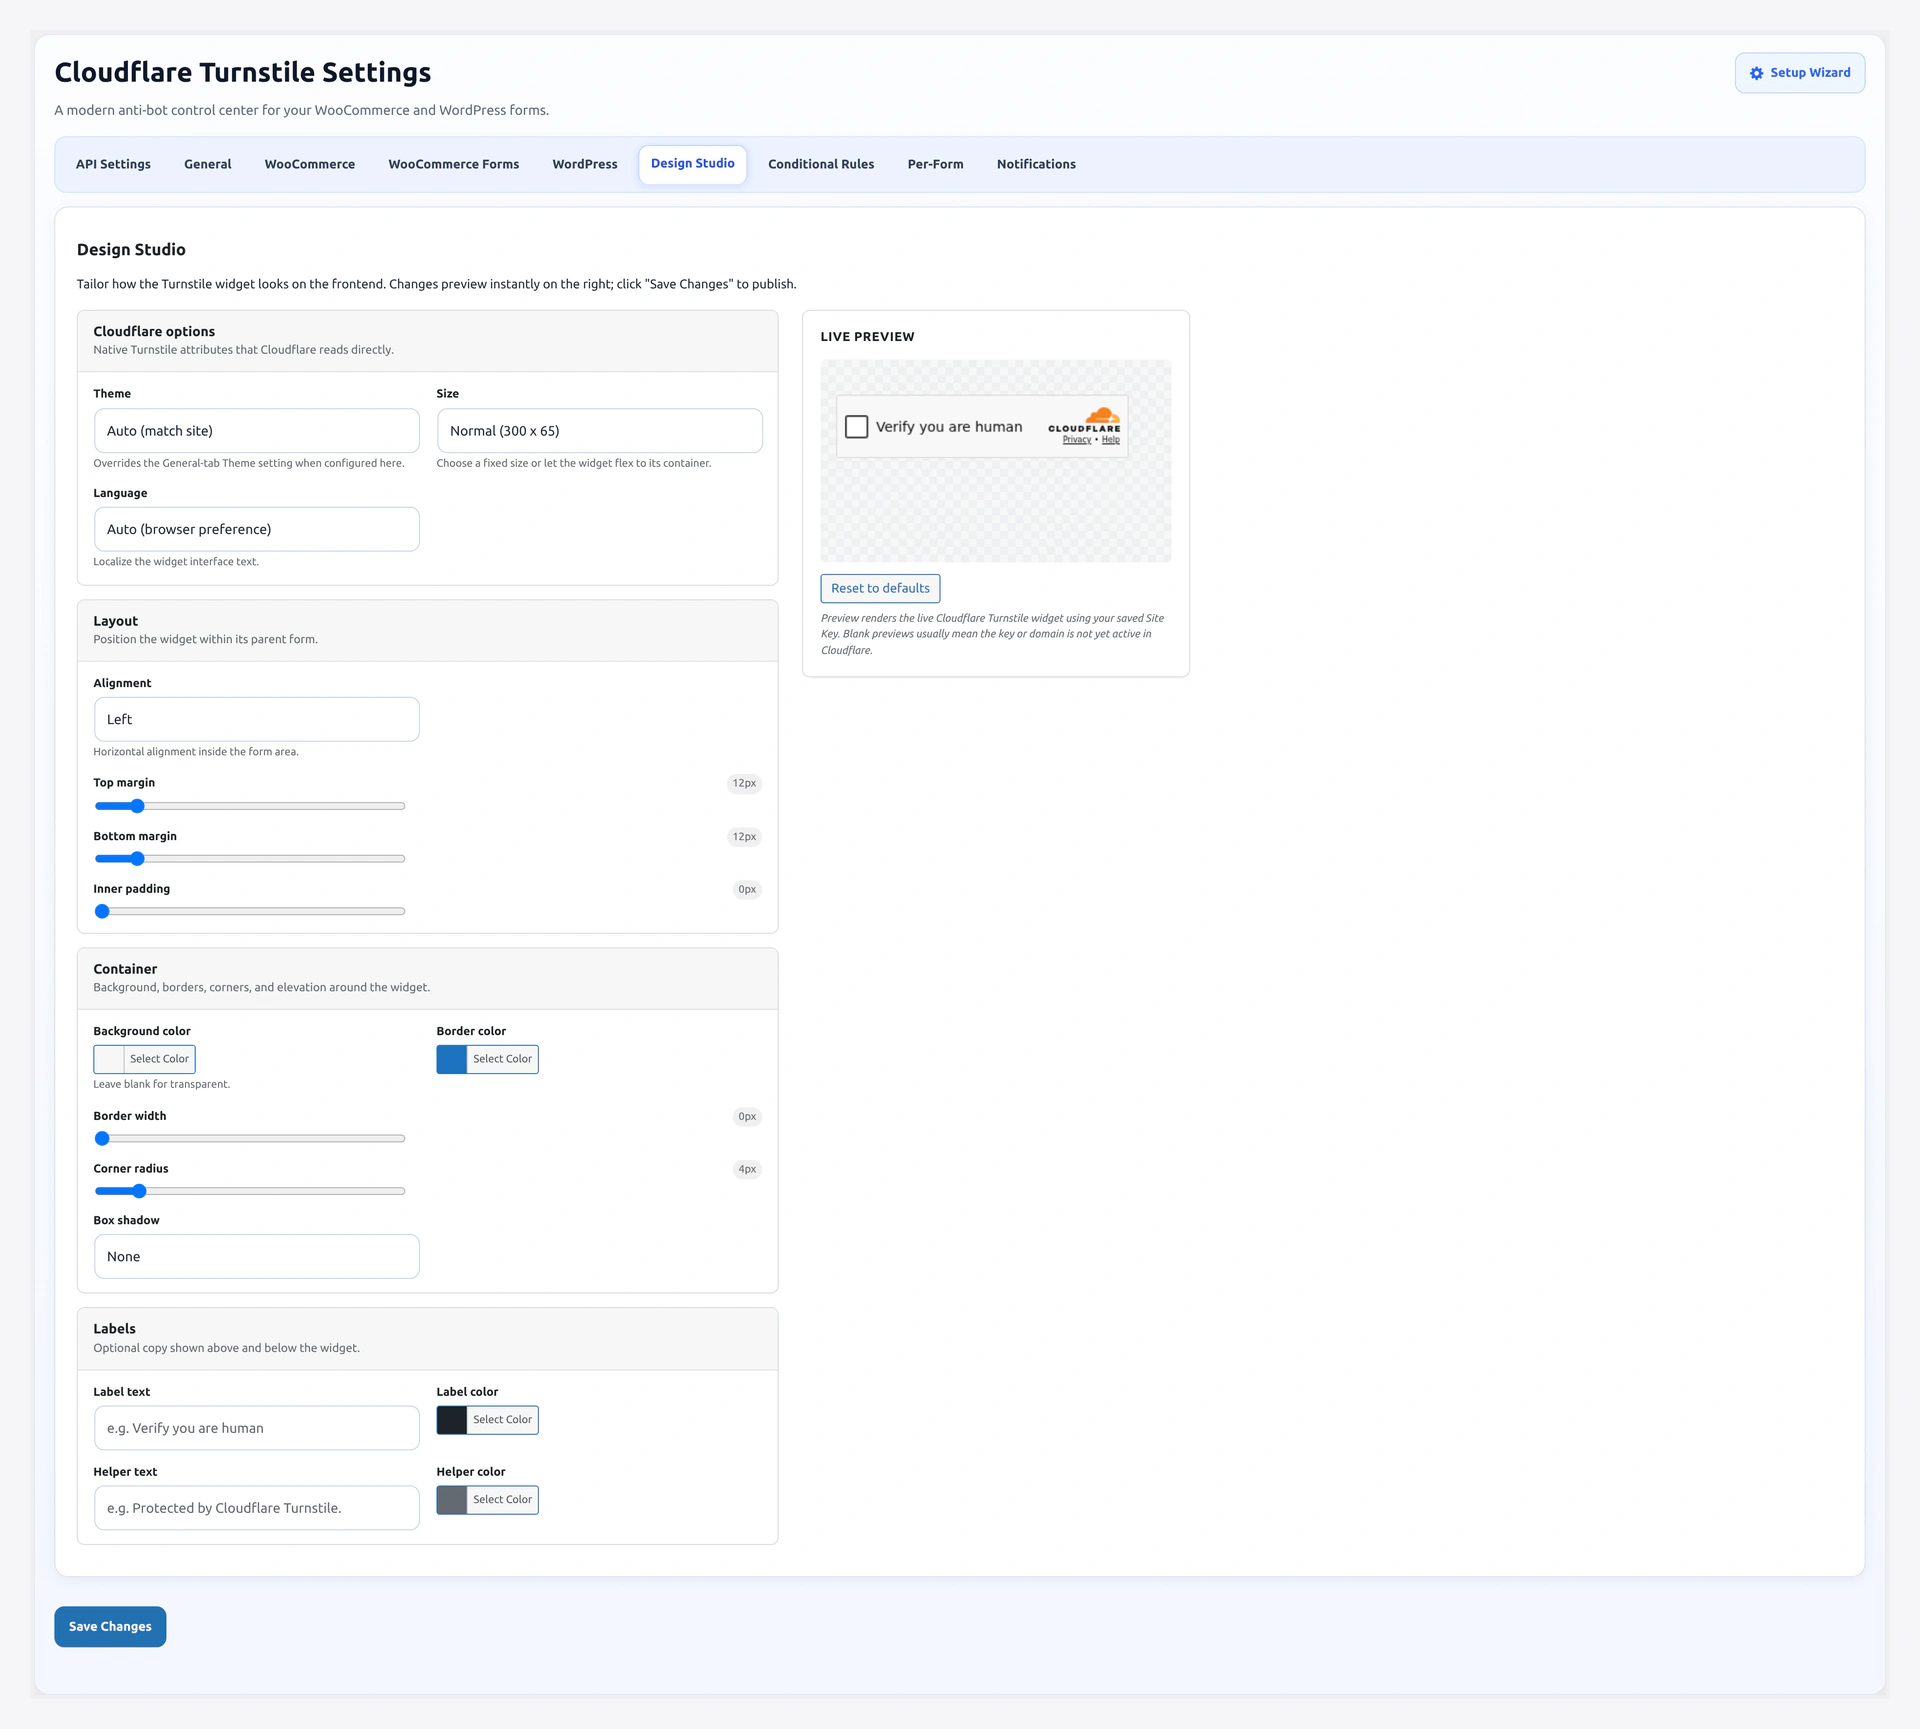Viewport: 1920px width, 1729px height.
Task: Click the Border width slider handle
Action: click(x=102, y=1139)
